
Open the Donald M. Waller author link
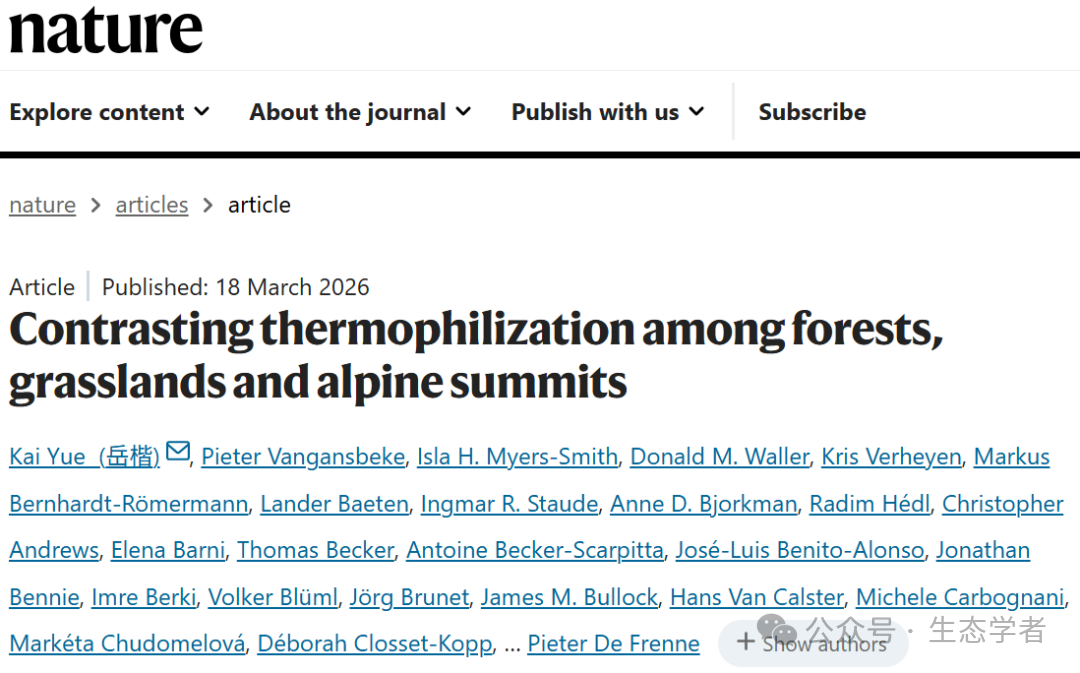pyautogui.click(x=720, y=456)
